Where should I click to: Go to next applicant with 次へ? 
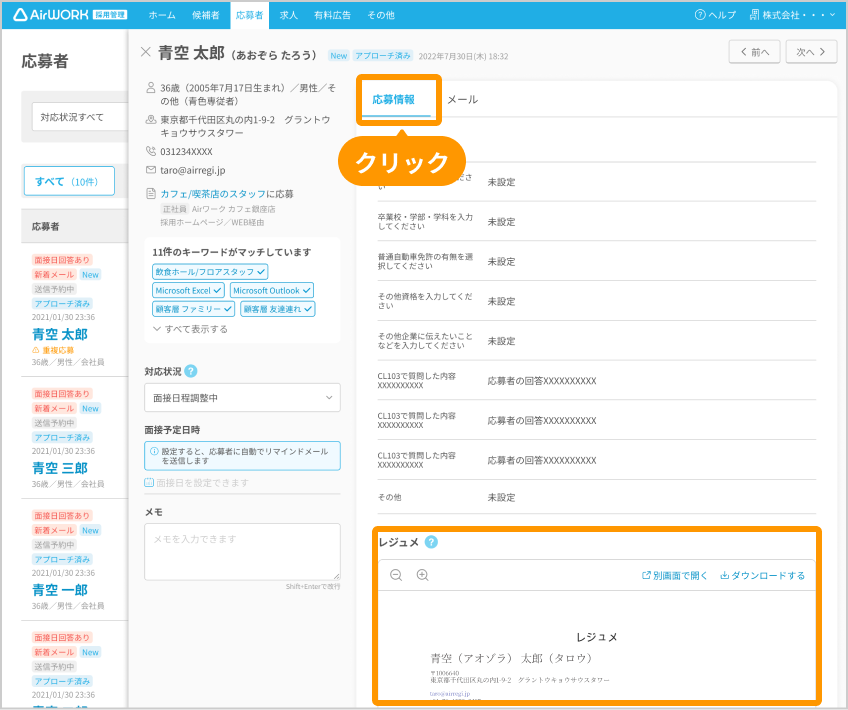(x=811, y=52)
